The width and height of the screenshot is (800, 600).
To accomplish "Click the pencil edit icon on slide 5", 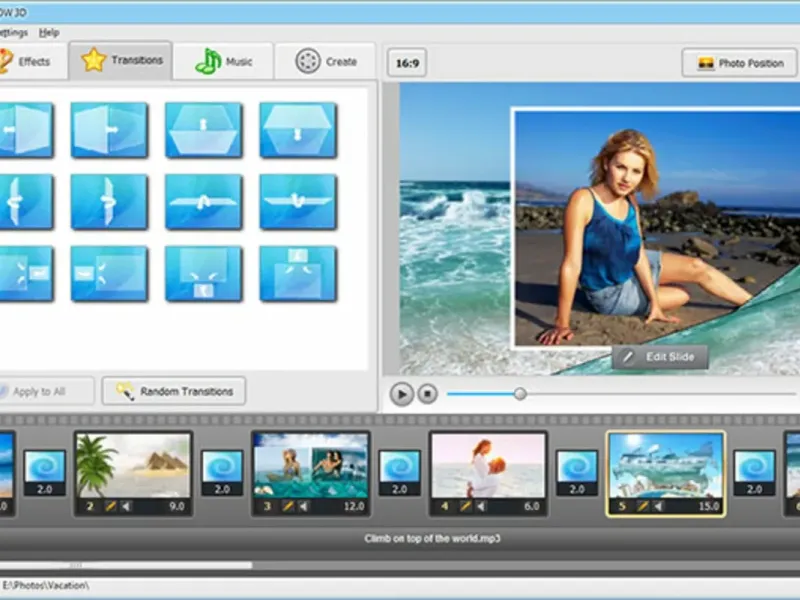I will click(643, 506).
